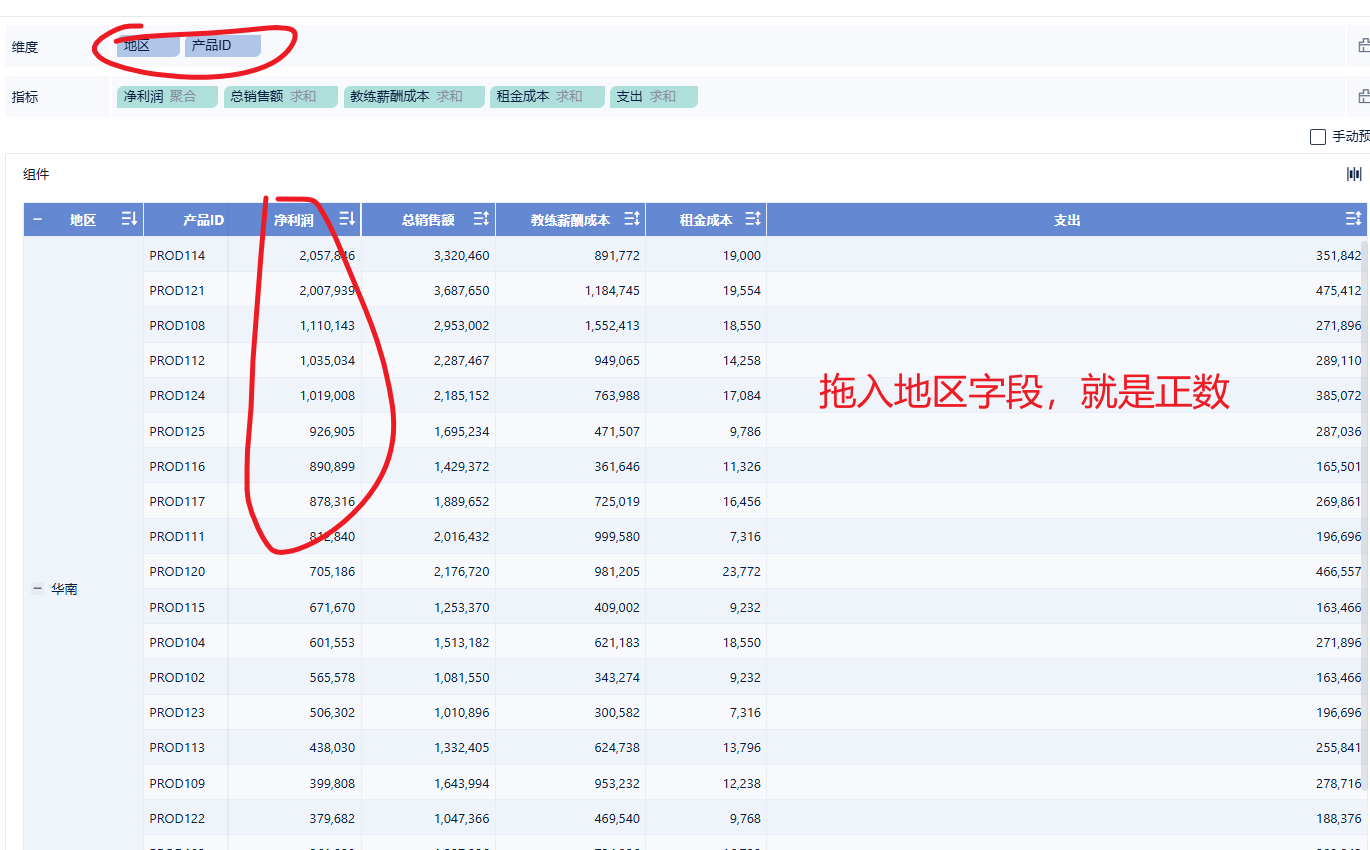Click 总销售额 value 3,687,650
This screenshot has width=1370, height=850.
coord(462,290)
